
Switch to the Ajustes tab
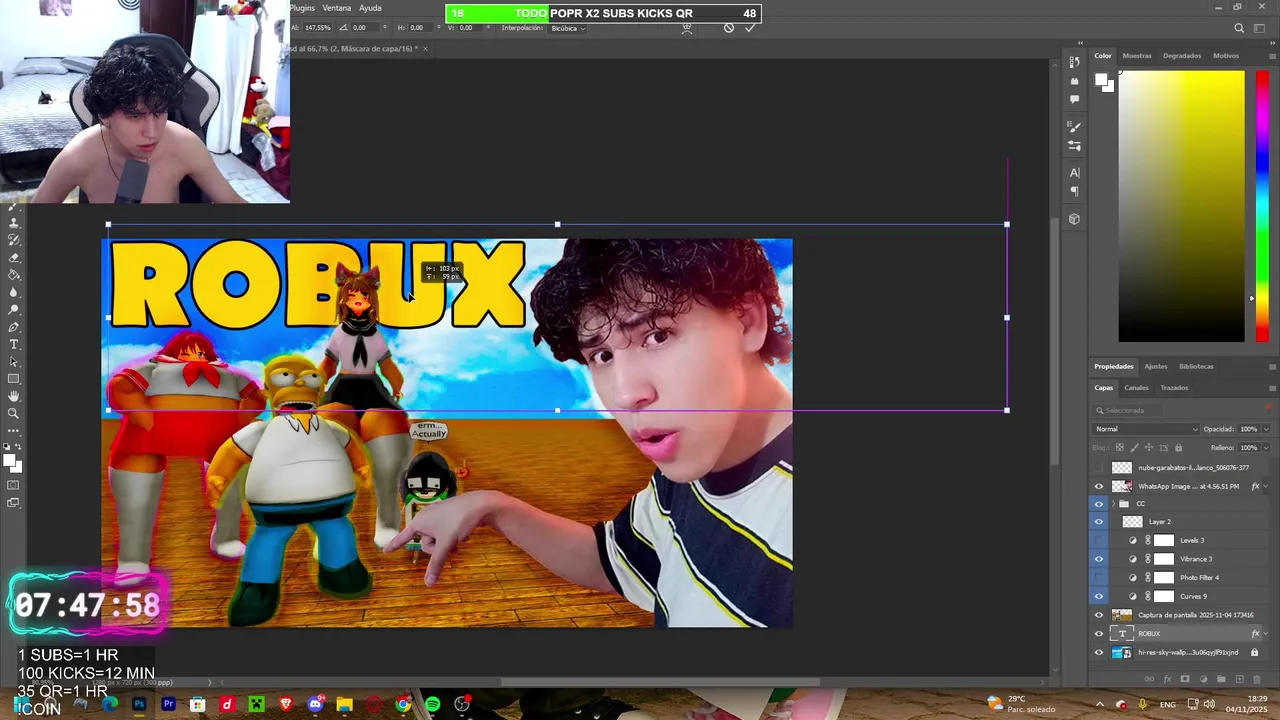click(x=1155, y=366)
